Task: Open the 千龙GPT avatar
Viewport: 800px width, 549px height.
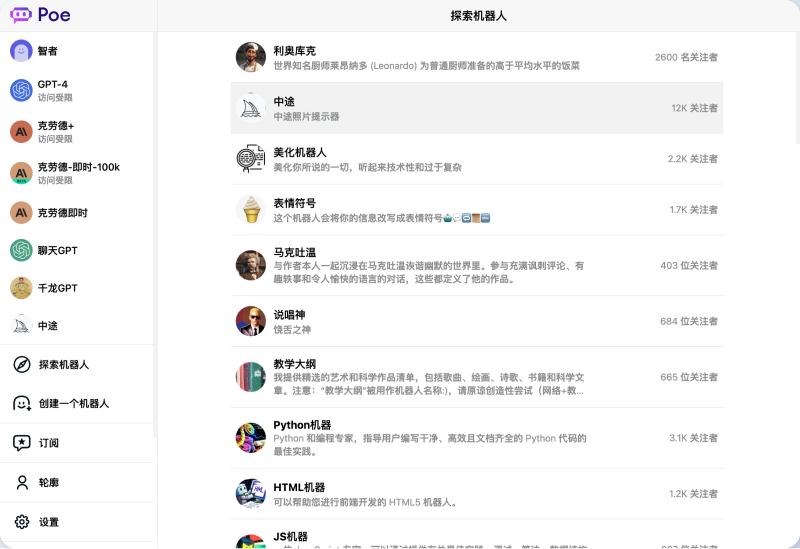Action: coord(21,288)
